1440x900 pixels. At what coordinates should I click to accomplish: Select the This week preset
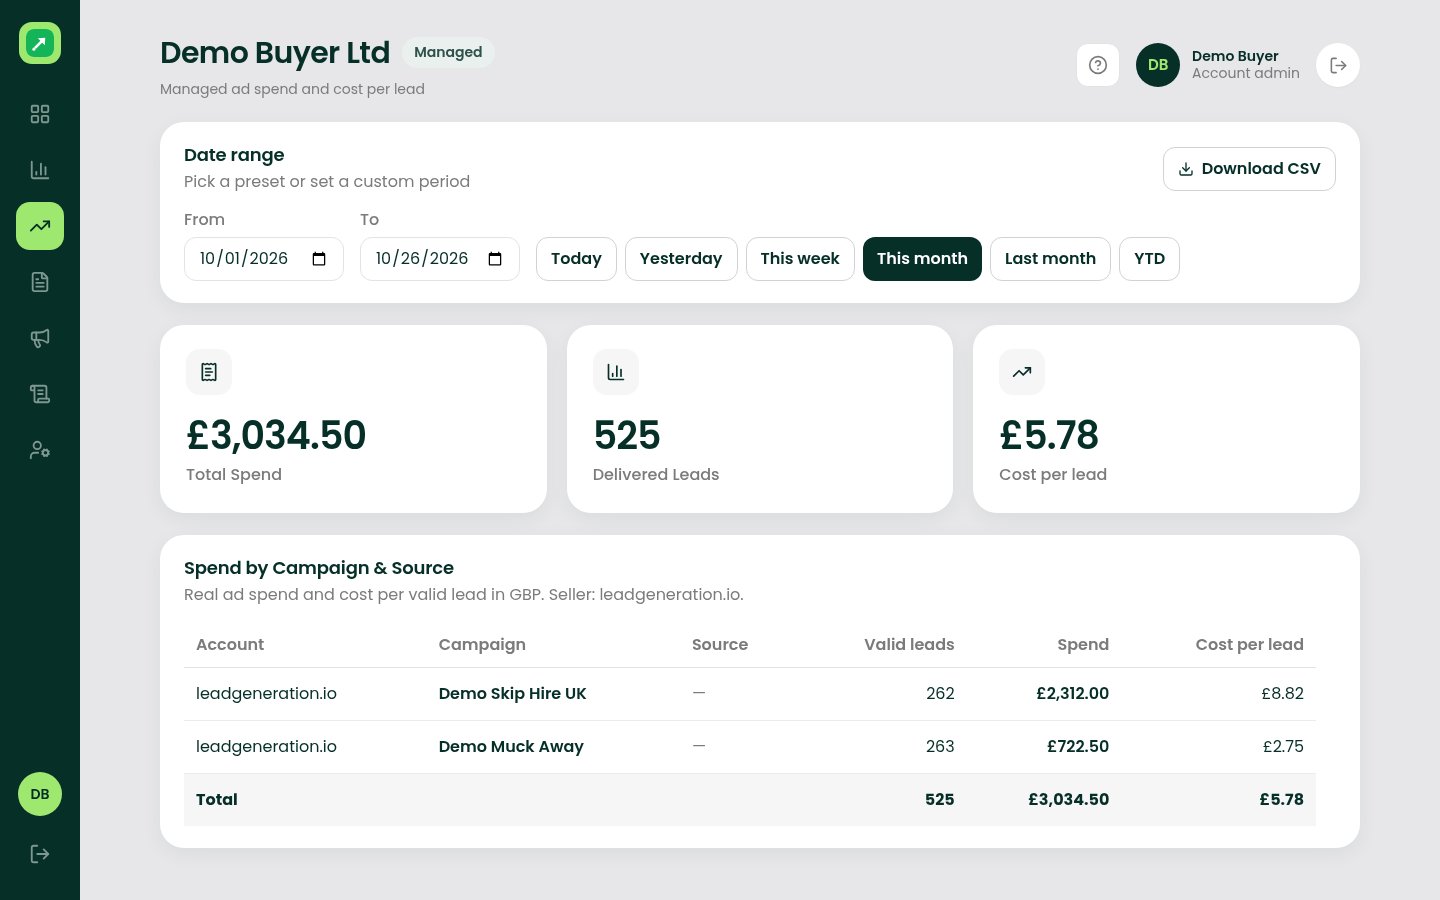(x=800, y=259)
